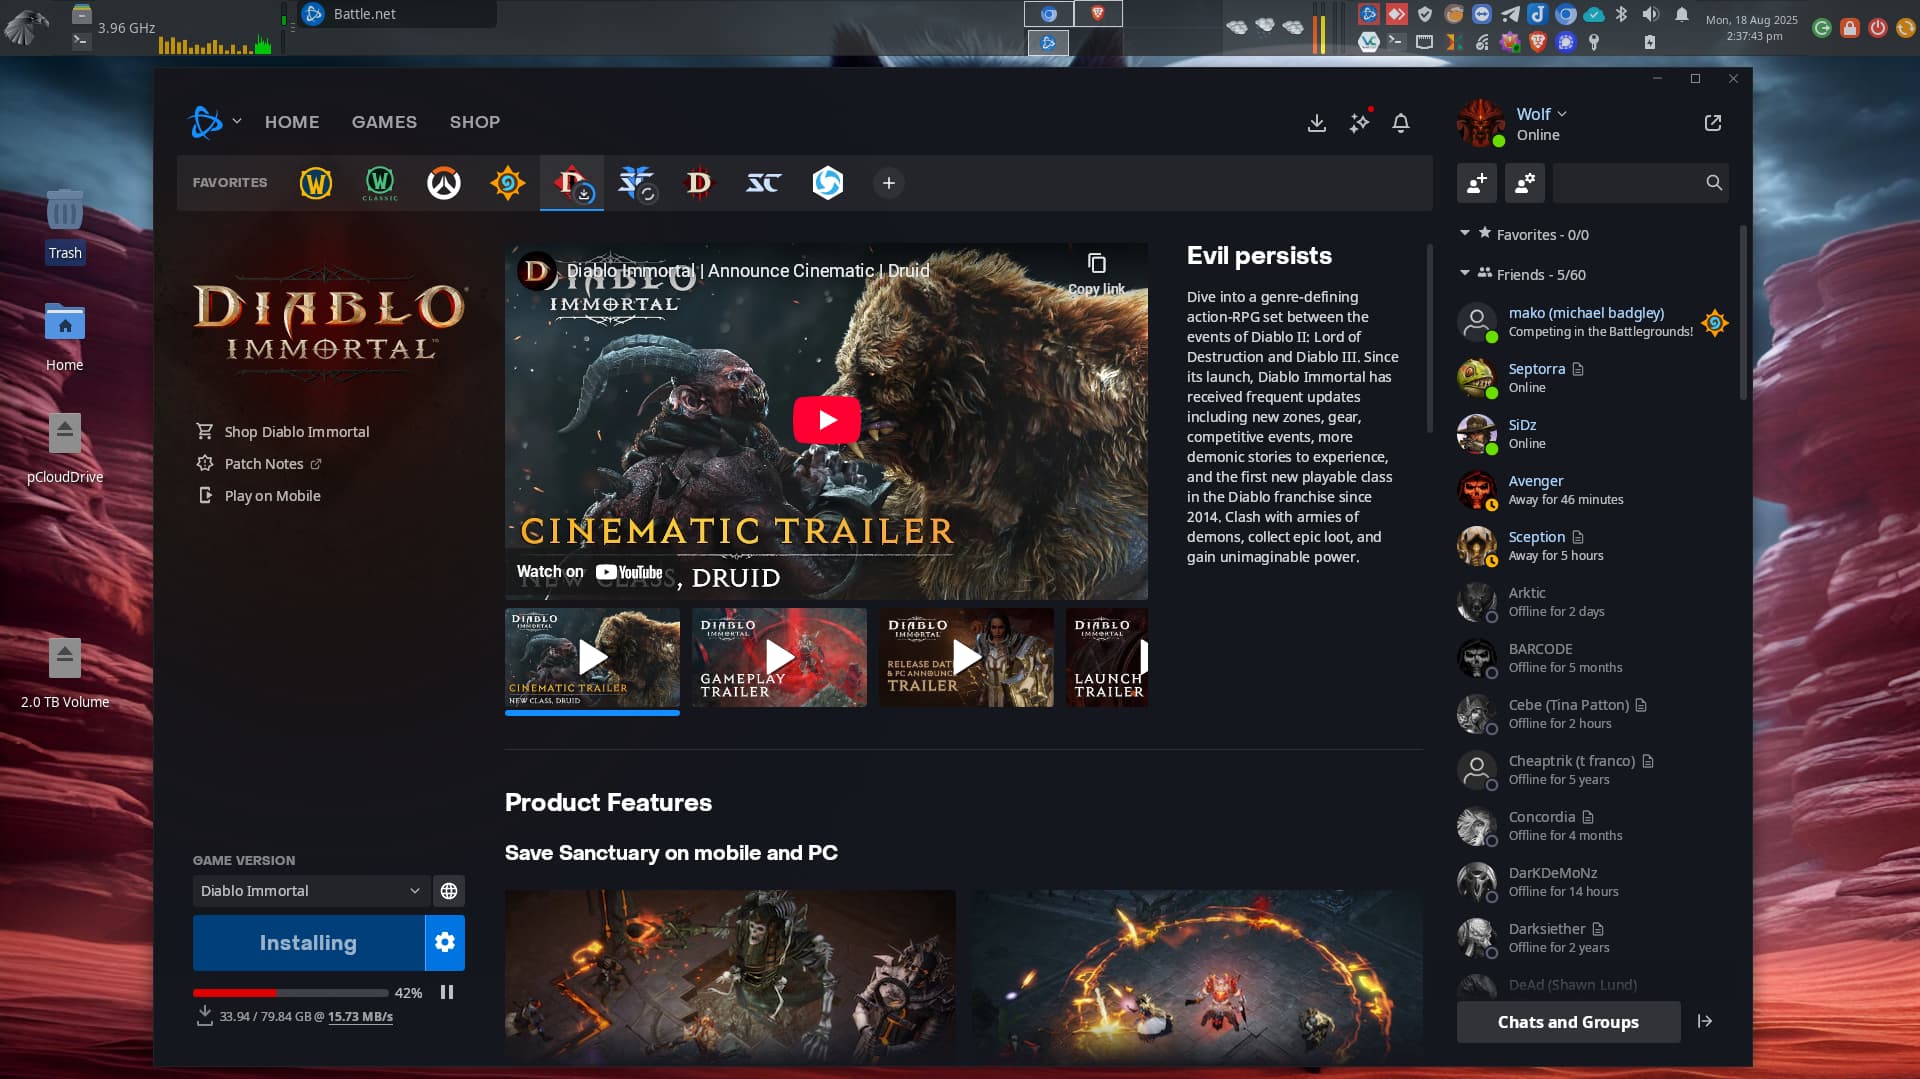Screen dimensions: 1920x1079
Task: Open the downloads icon in top bar
Action: 1317,123
